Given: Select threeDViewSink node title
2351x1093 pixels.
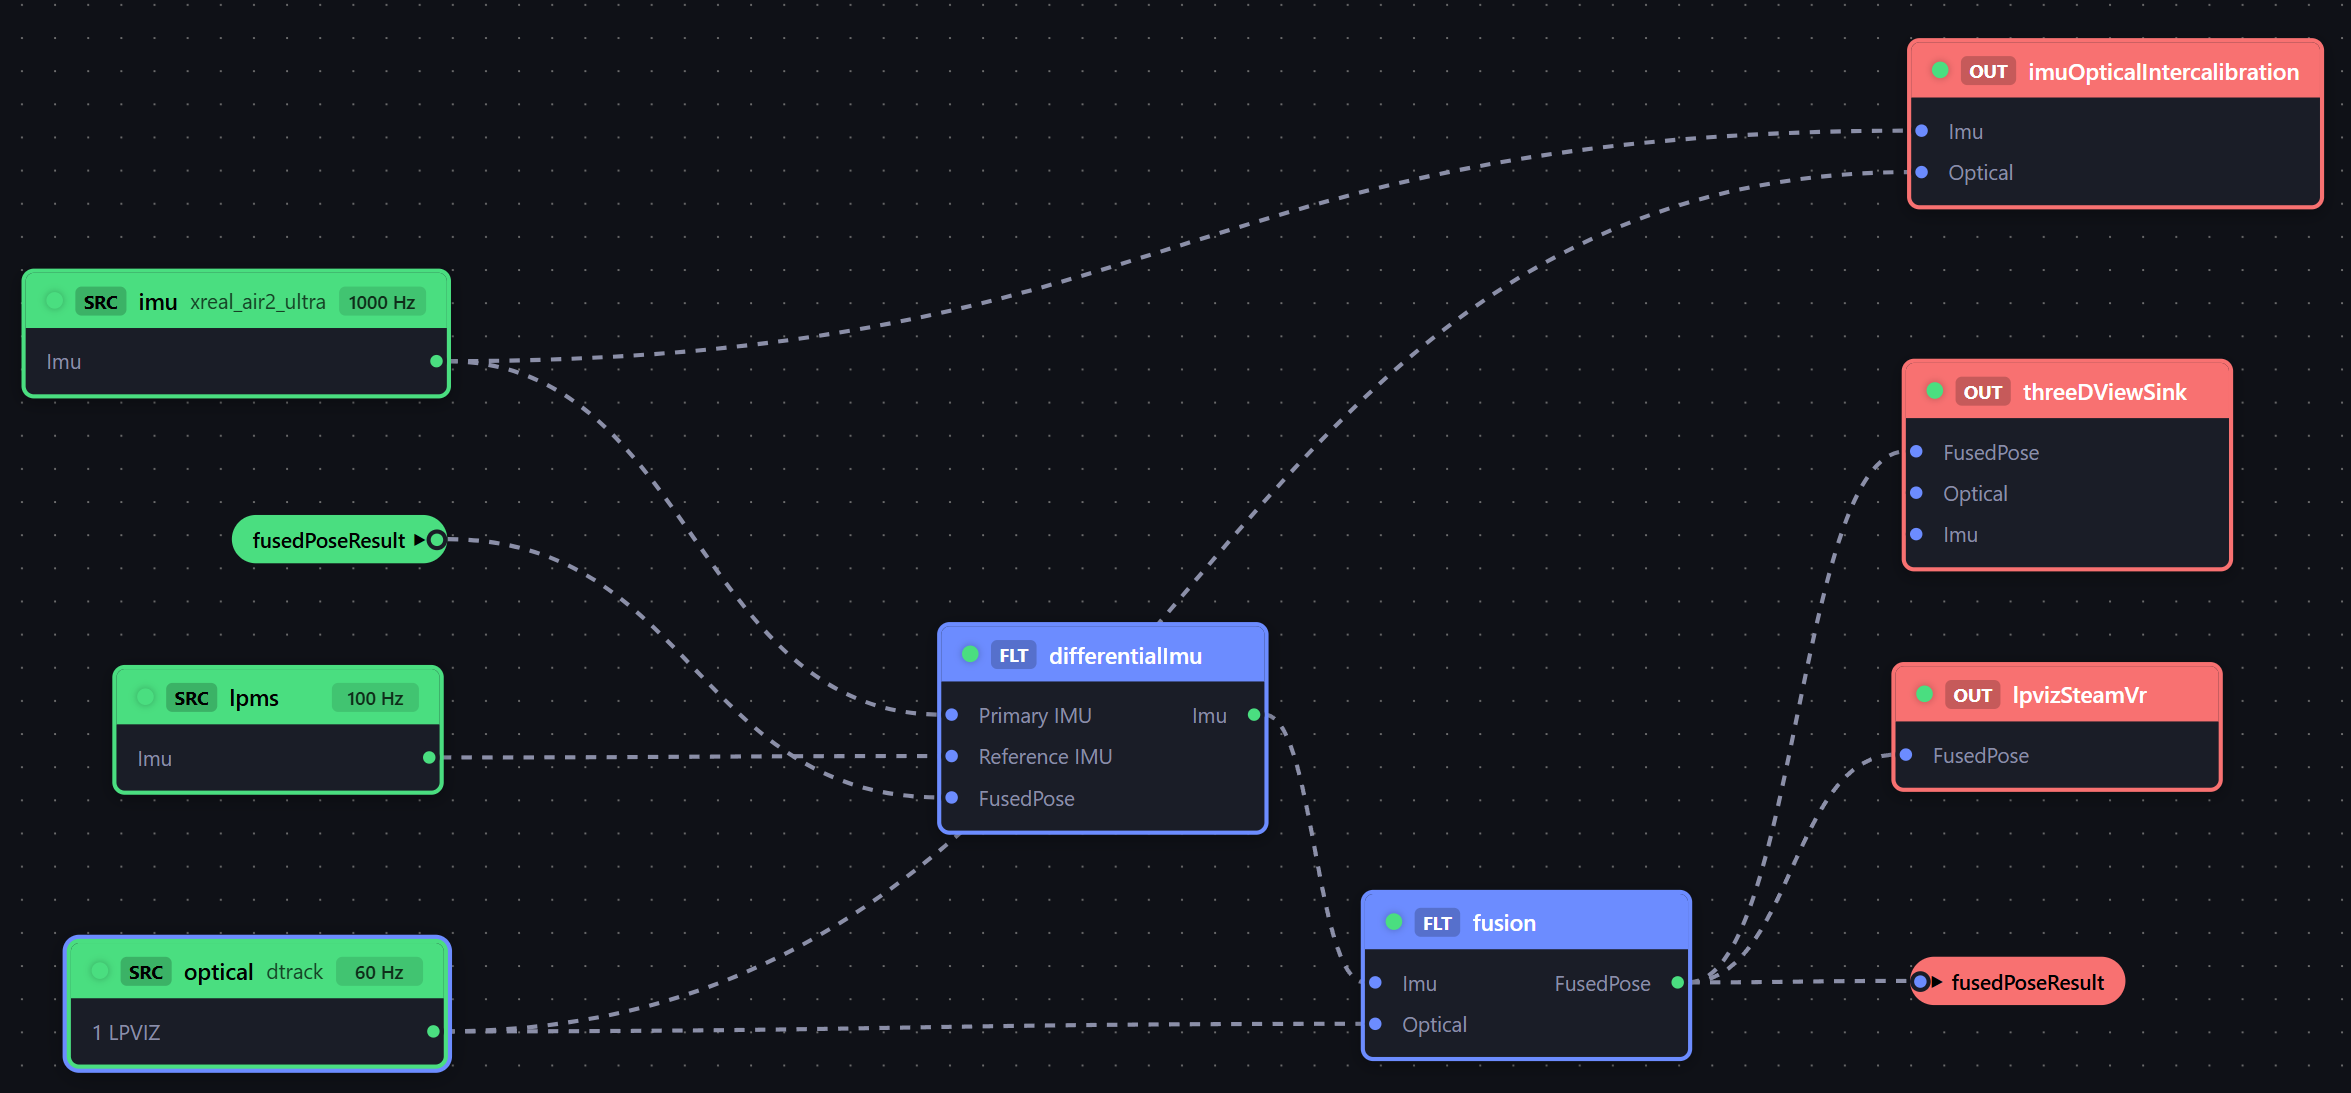Looking at the screenshot, I should pos(2105,392).
